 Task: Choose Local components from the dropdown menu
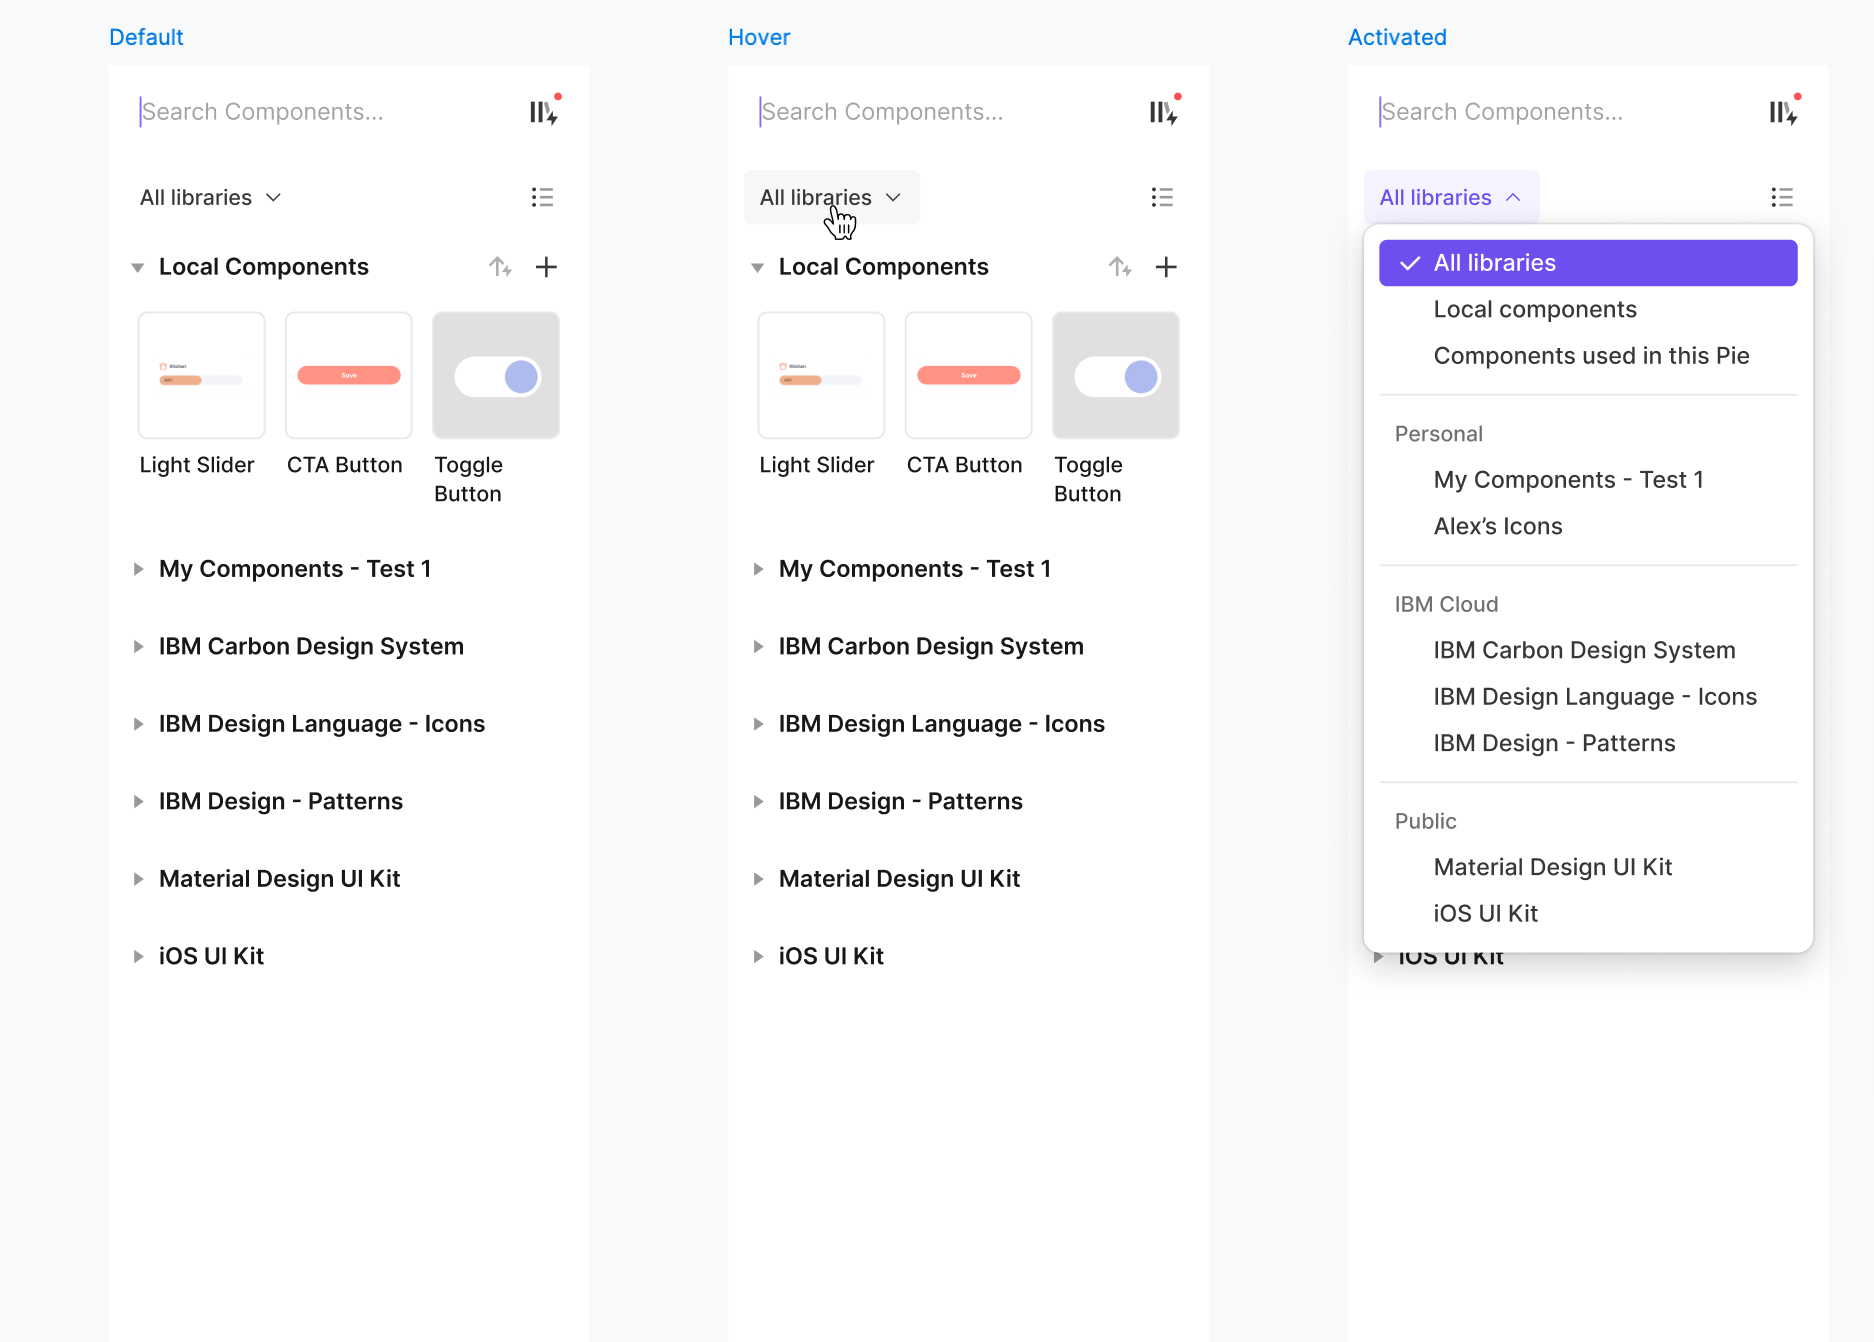coord(1535,309)
